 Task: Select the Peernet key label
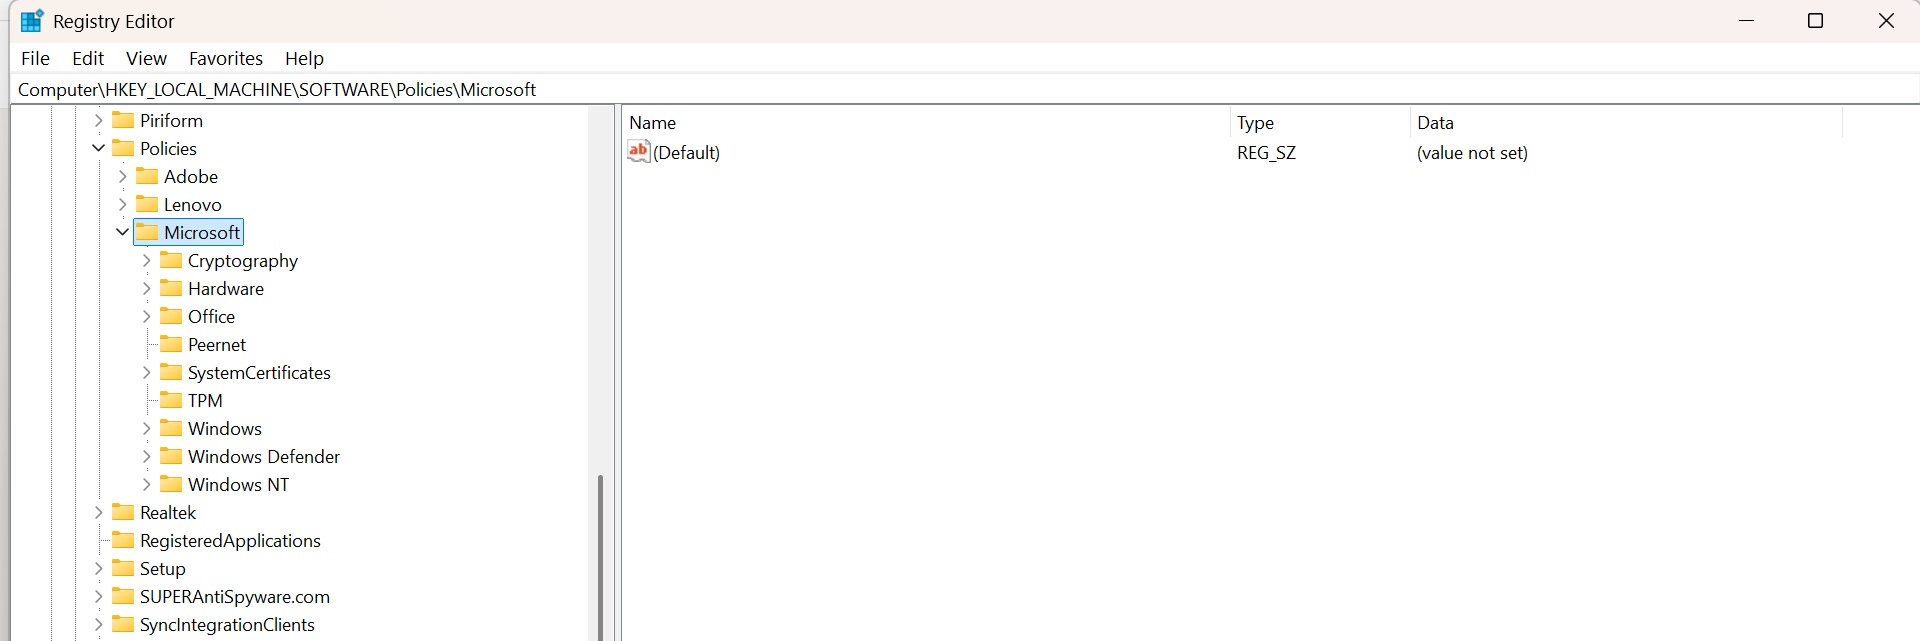(217, 344)
